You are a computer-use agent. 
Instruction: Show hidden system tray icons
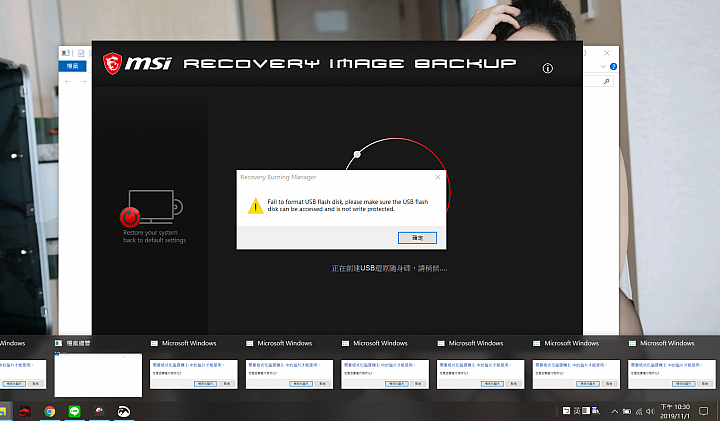pos(614,411)
